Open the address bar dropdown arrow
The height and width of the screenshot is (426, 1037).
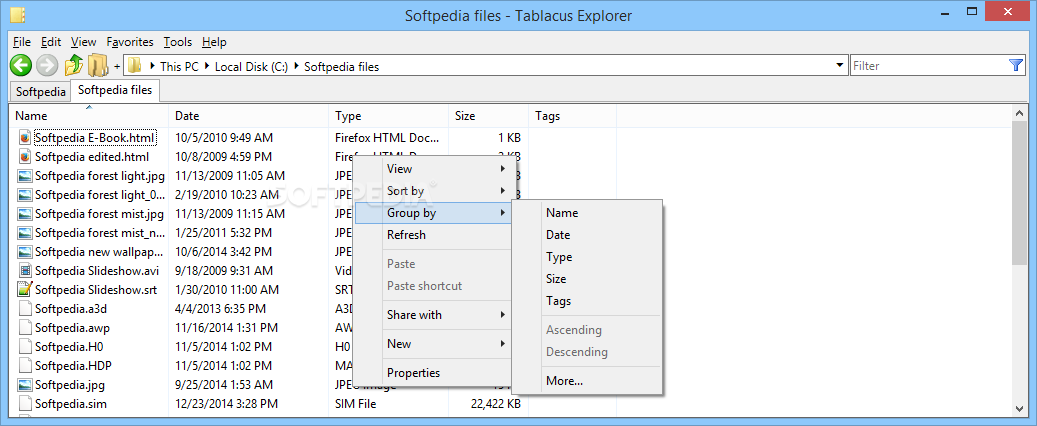[x=839, y=65]
